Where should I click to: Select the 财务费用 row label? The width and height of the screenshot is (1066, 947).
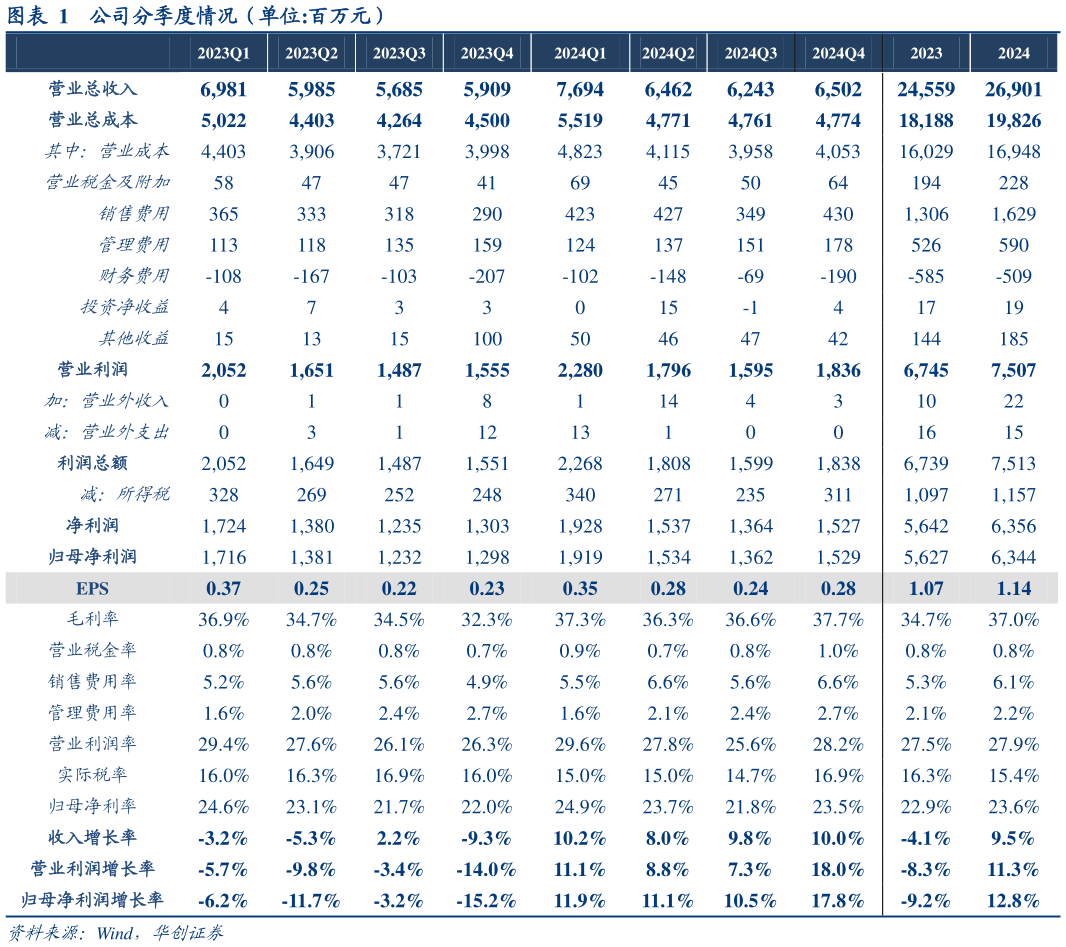coord(133,276)
